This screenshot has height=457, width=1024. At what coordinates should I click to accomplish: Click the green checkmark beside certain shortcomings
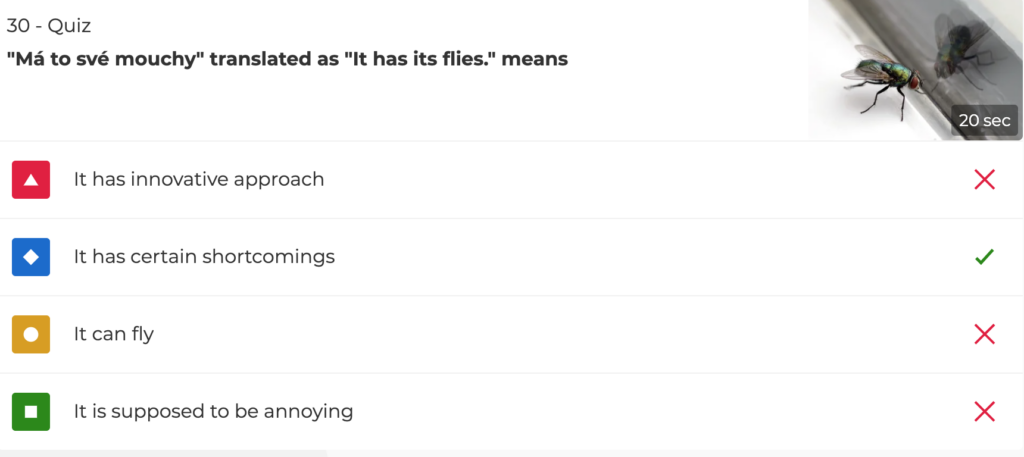click(x=984, y=257)
